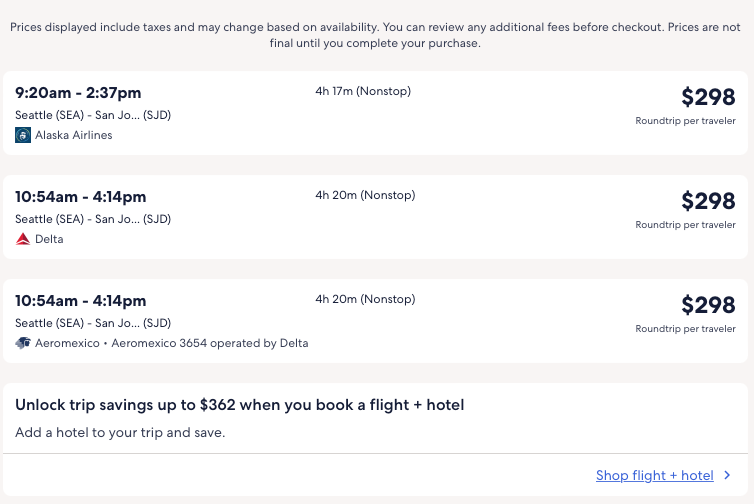
Task: Select the 9:20am - 2:37pm flight time
Action: [x=78, y=93]
